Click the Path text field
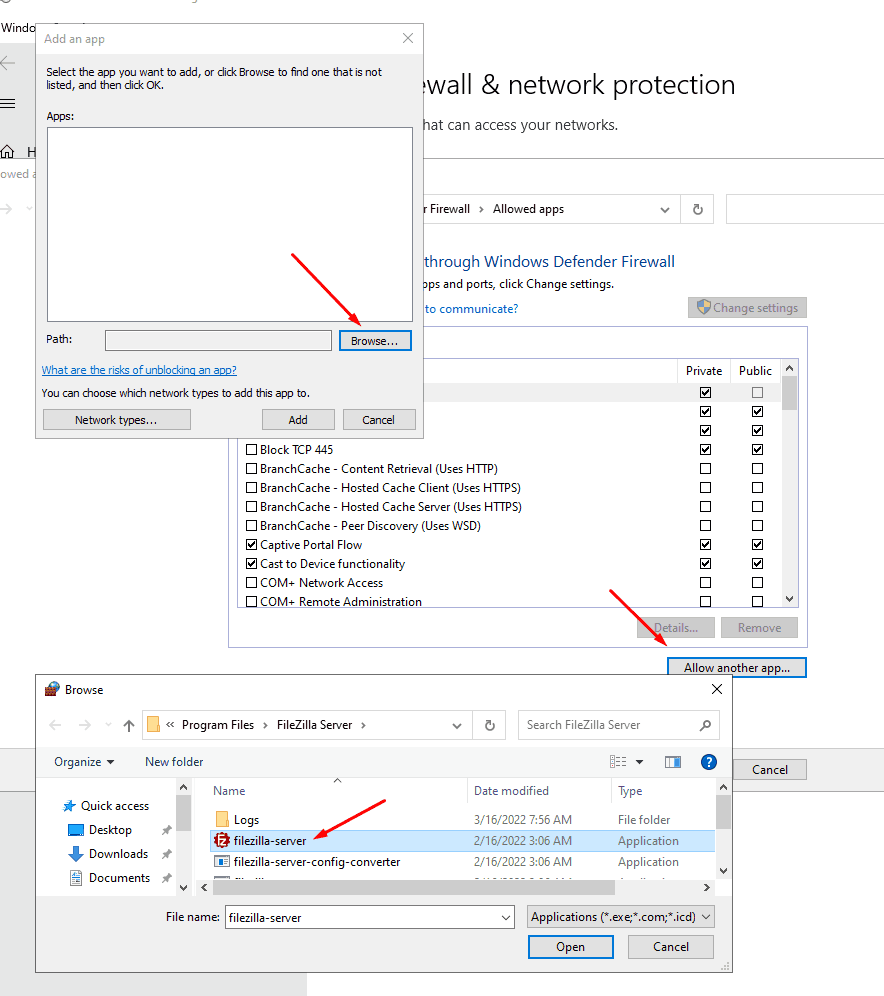Viewport: 884px width, 996px height. pyautogui.click(x=218, y=340)
